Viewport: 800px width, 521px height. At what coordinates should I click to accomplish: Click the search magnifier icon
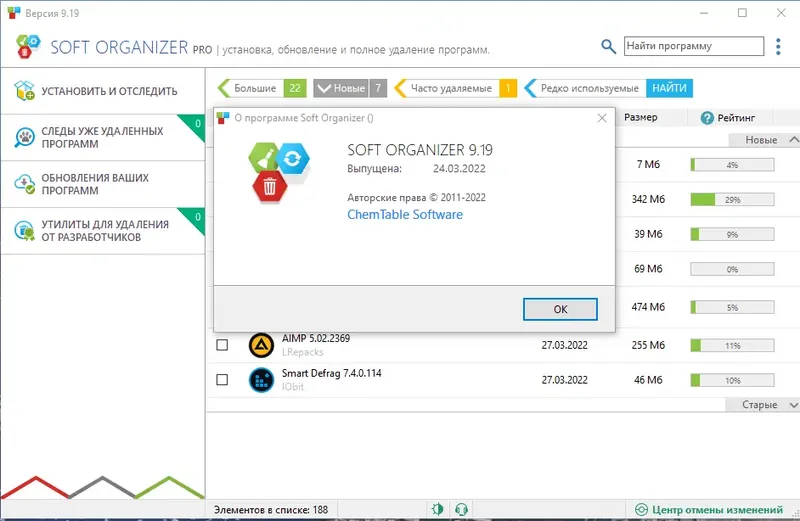pyautogui.click(x=608, y=46)
